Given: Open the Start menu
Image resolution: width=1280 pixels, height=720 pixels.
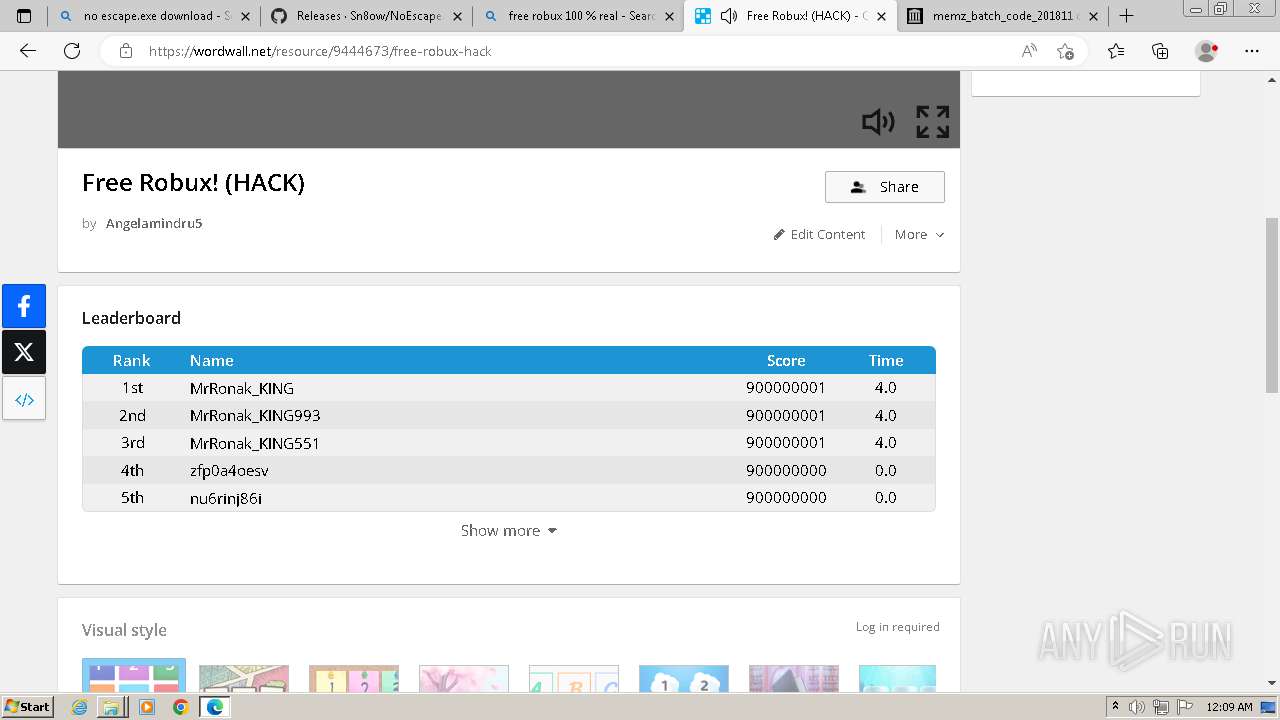Looking at the screenshot, I should [27, 707].
